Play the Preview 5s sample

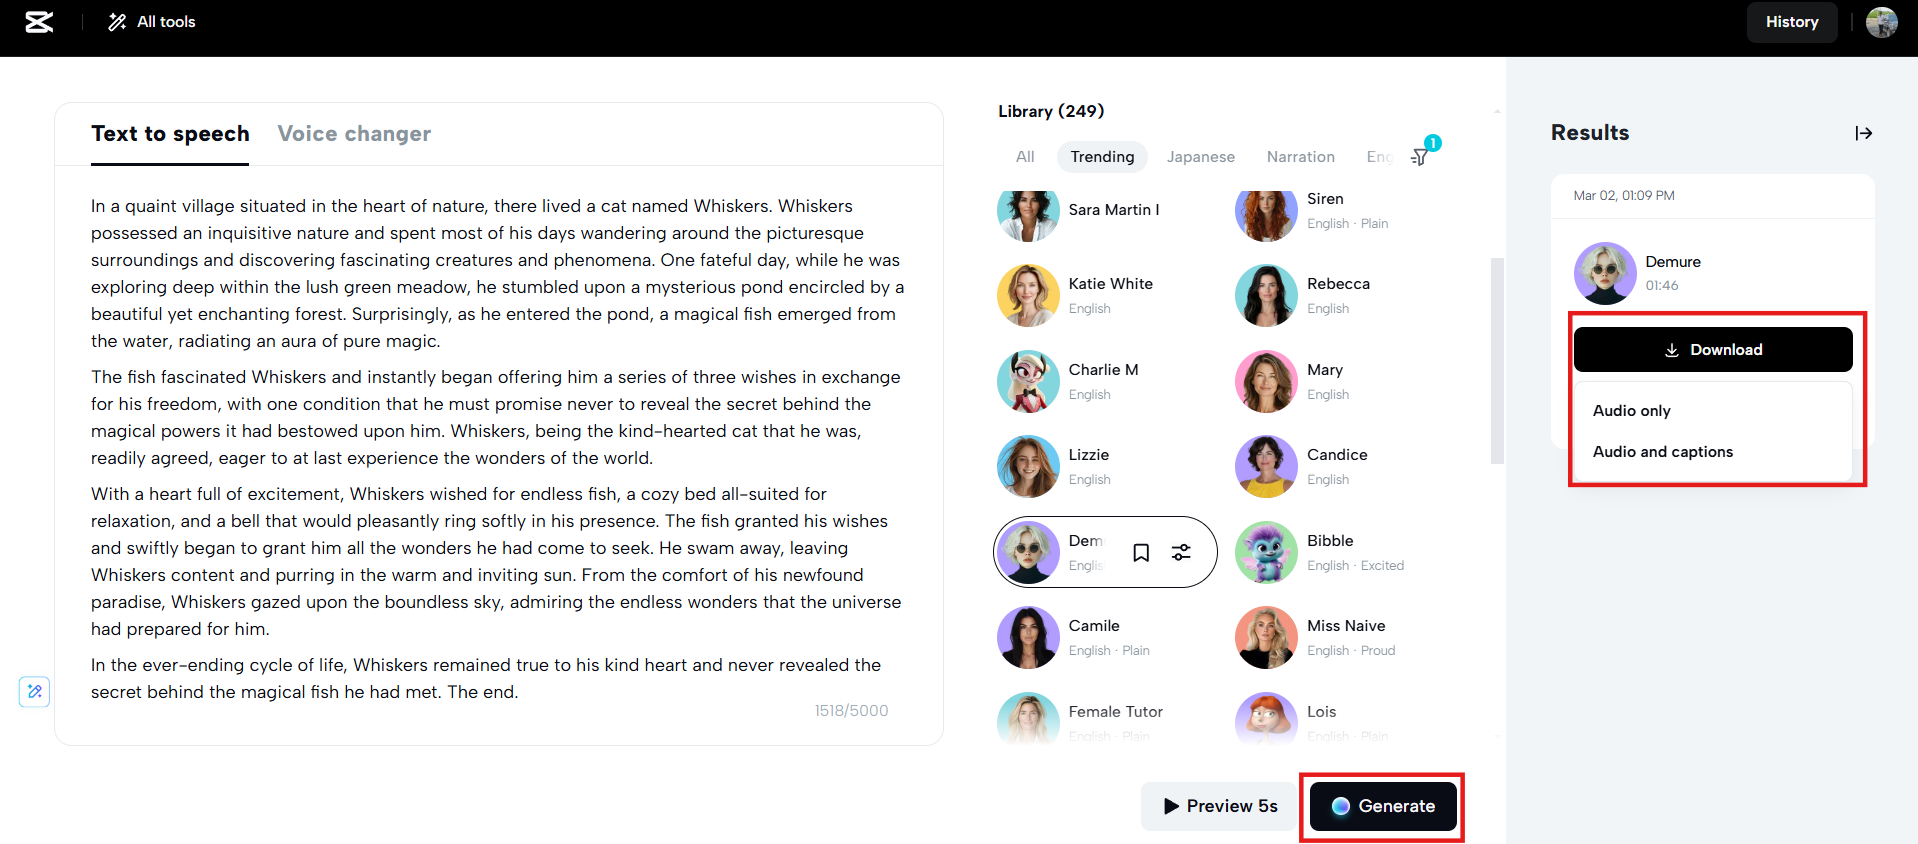[x=1220, y=806]
